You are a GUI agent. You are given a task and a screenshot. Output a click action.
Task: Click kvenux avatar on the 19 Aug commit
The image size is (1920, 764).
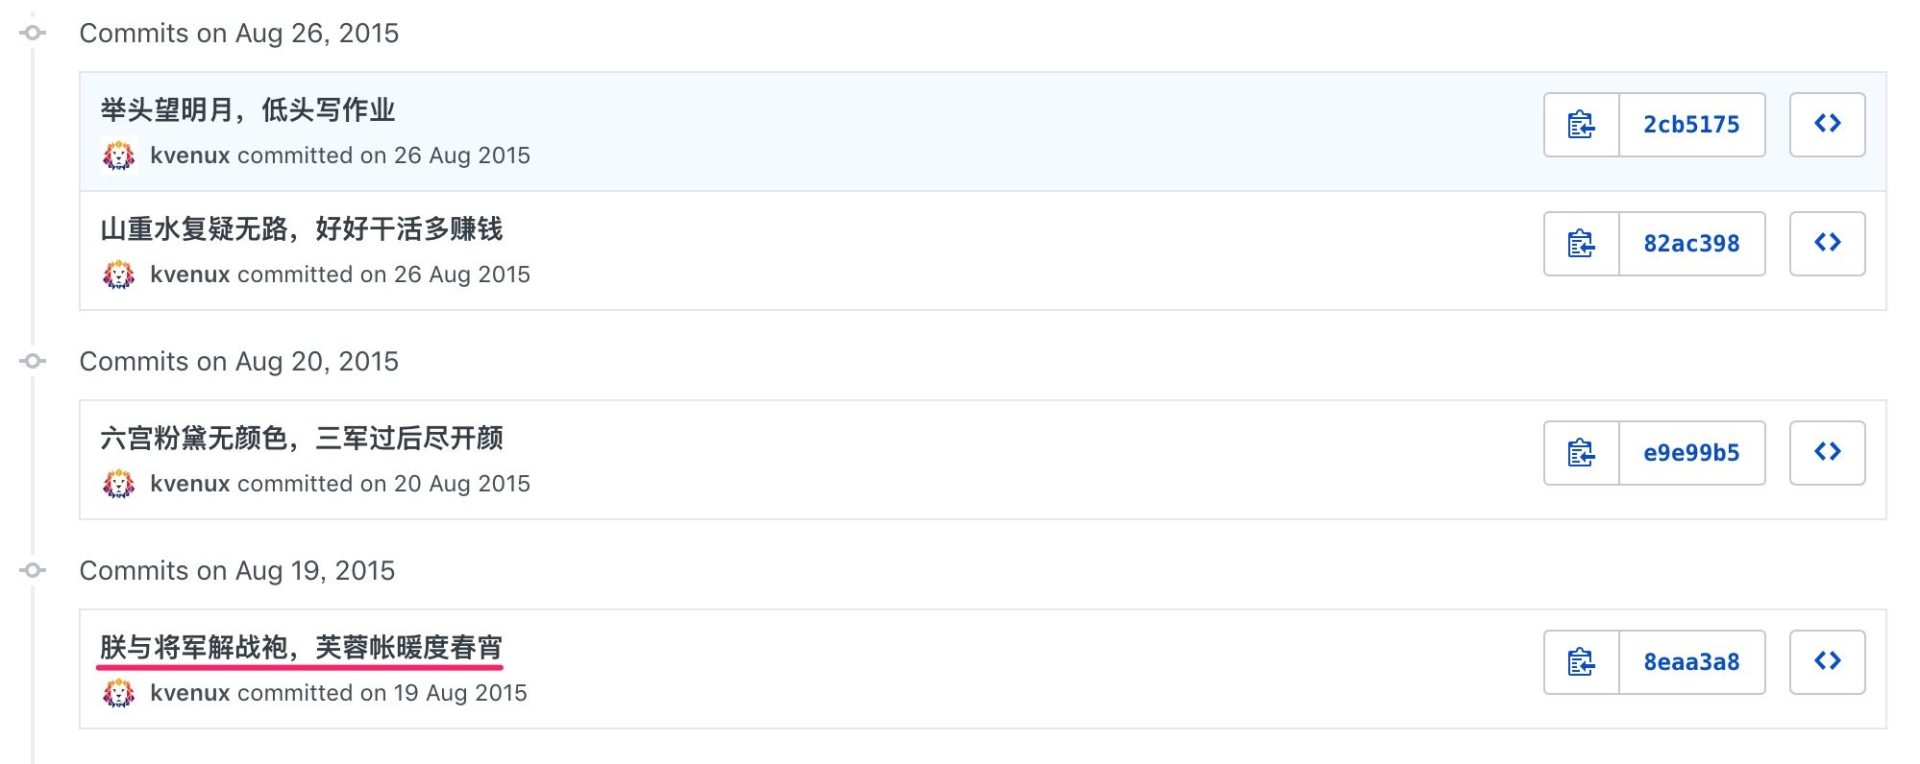click(x=119, y=693)
